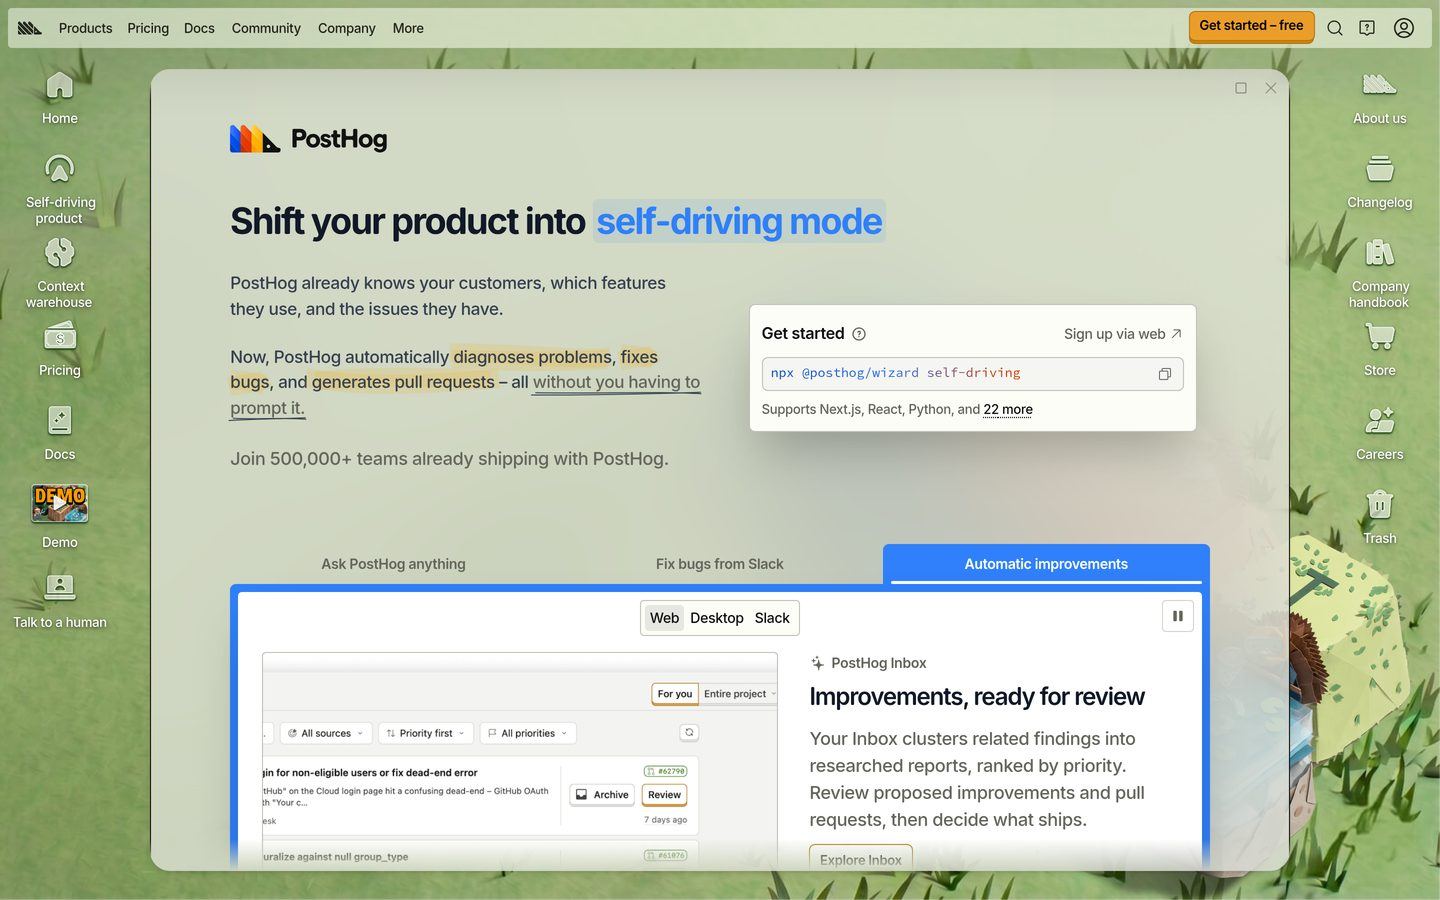Click the Get started – free button
Viewport: 1440px width, 900px height.
pyautogui.click(x=1251, y=27)
